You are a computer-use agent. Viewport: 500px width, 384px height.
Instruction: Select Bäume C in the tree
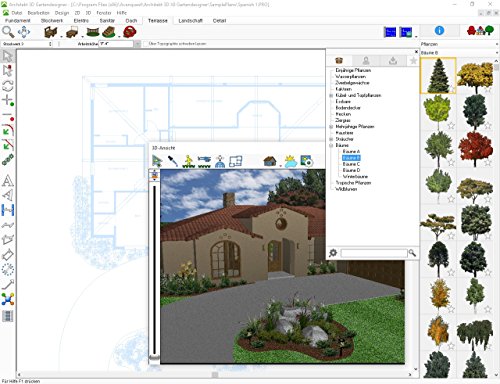351,164
